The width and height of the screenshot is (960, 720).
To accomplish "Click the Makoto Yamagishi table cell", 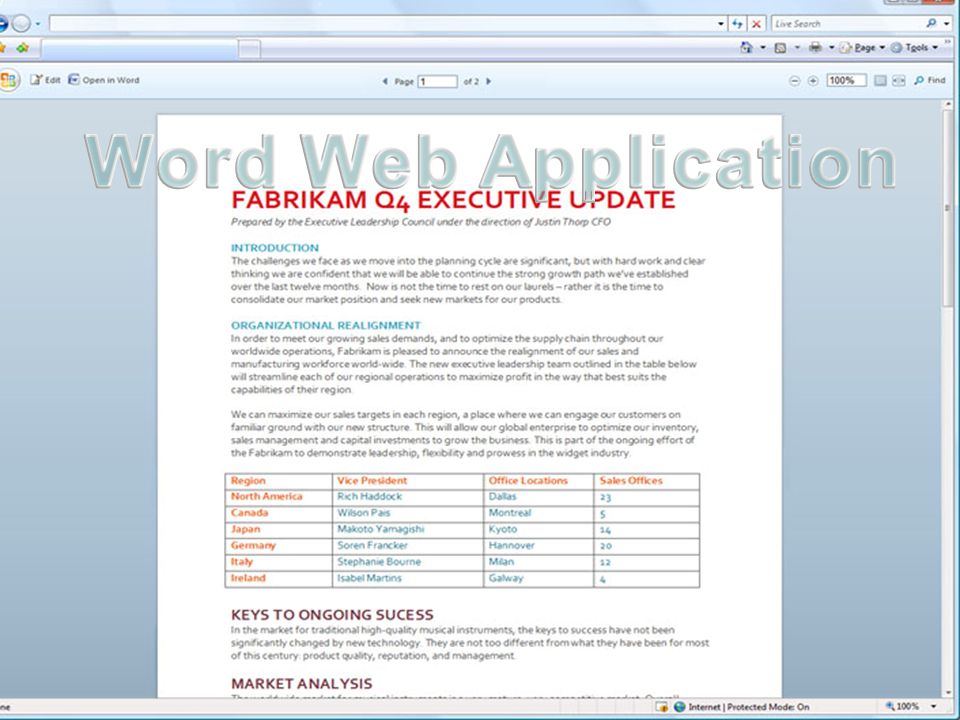I will (x=408, y=530).
